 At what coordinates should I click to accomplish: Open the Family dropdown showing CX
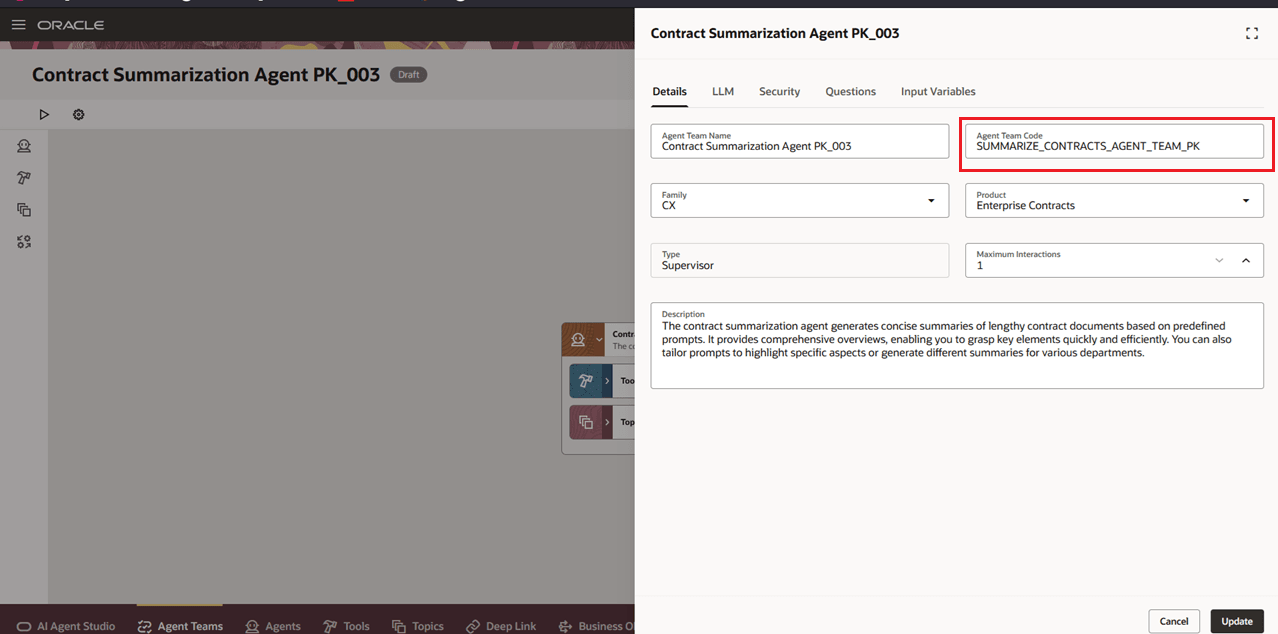point(799,200)
